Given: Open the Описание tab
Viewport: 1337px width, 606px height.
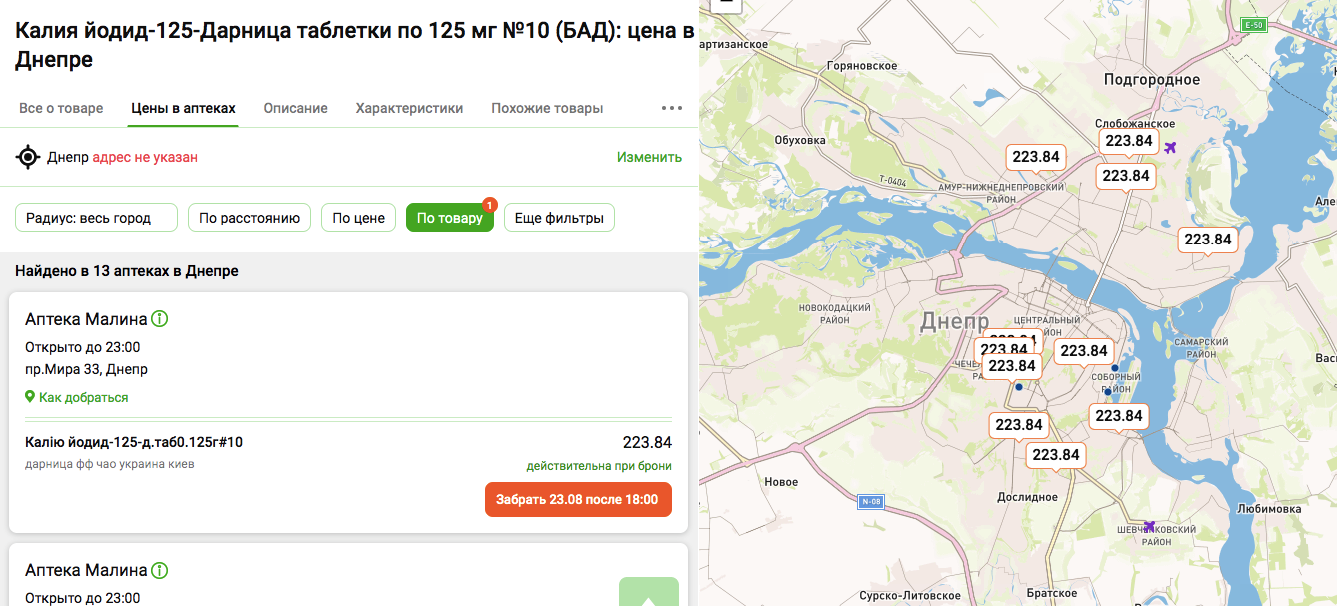Looking at the screenshot, I should pyautogui.click(x=295, y=108).
